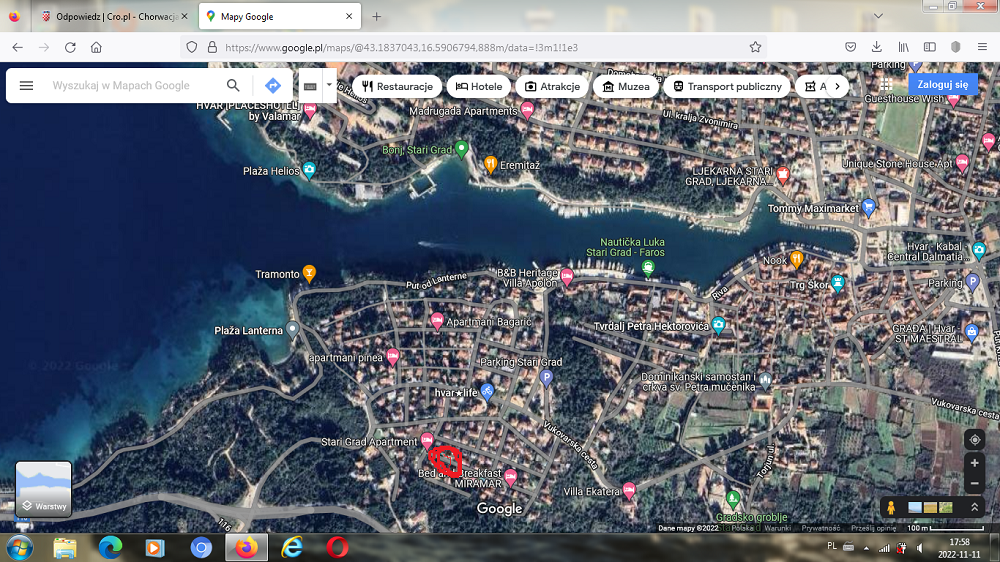
Task: Open directions with the blue arrow icon
Action: click(271, 86)
